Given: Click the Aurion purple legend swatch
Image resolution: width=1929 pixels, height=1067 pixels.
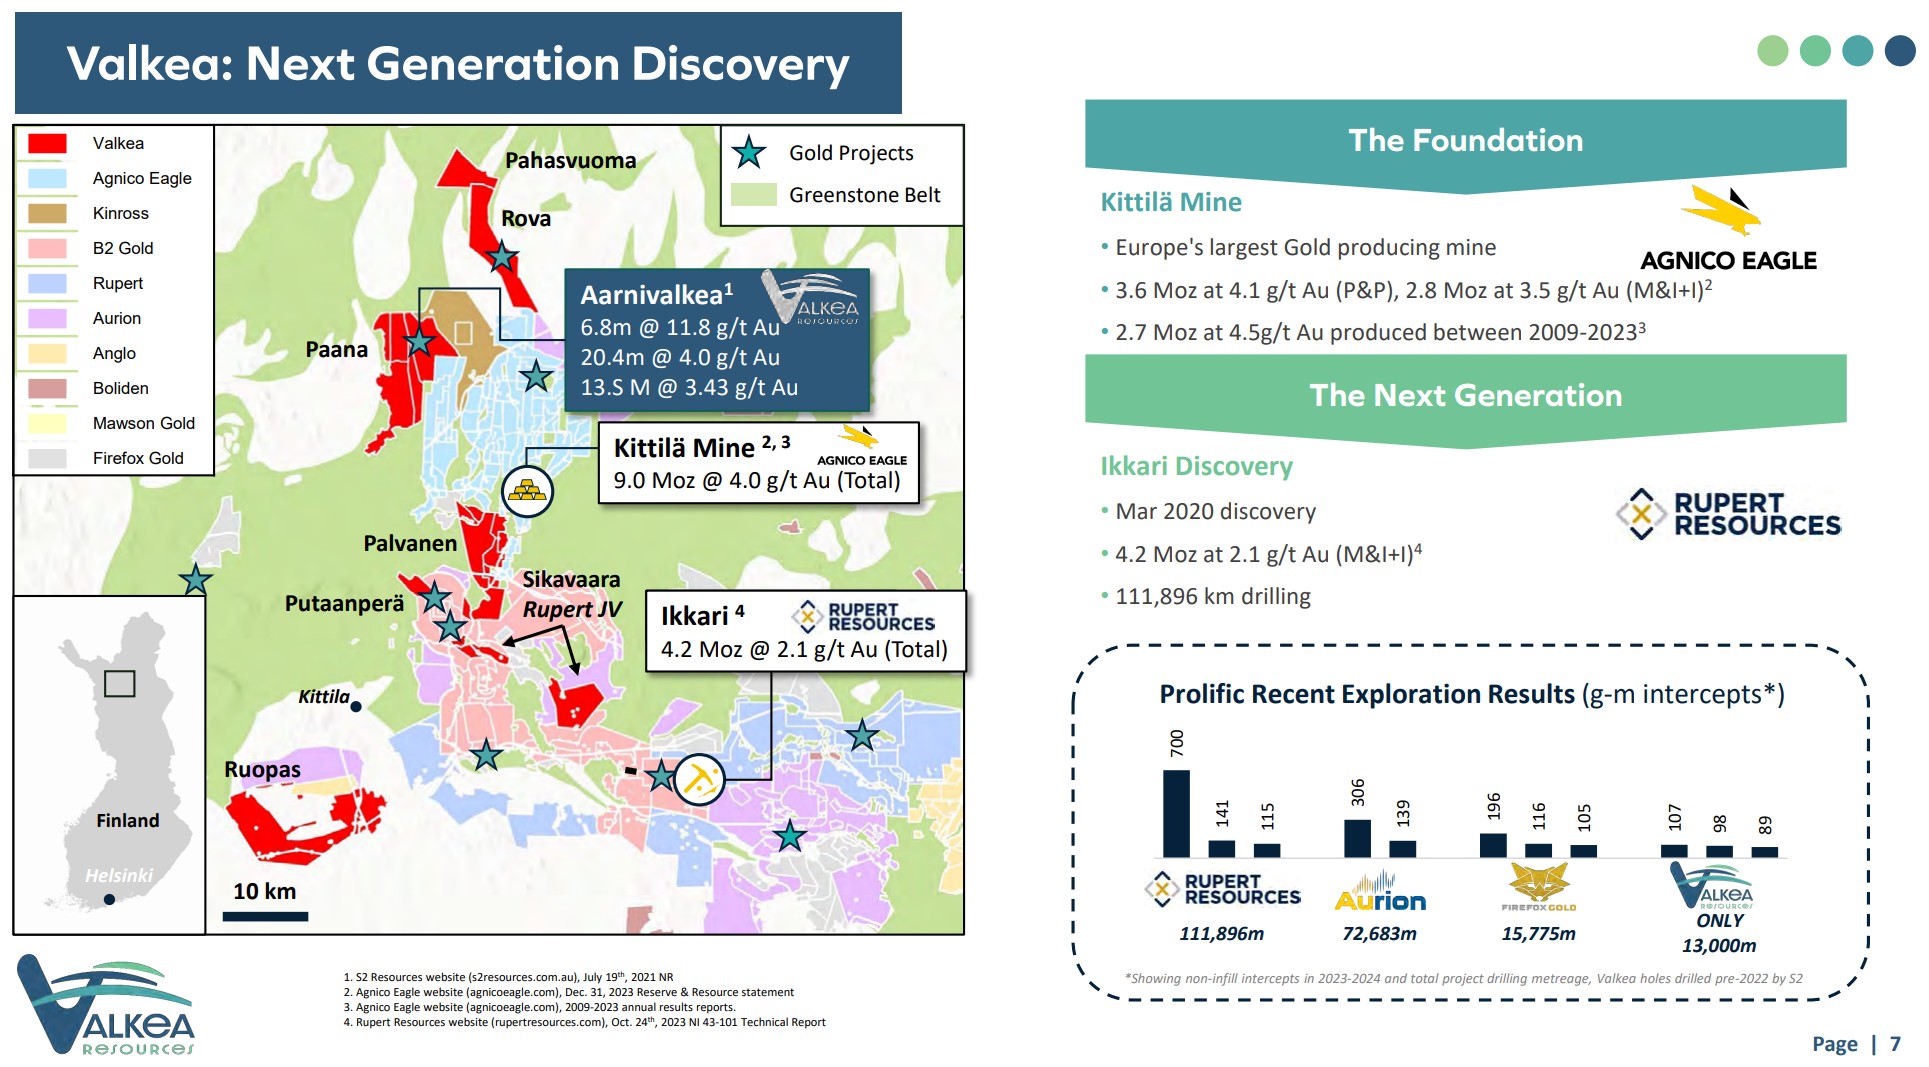Looking at the screenshot, I should [x=47, y=318].
